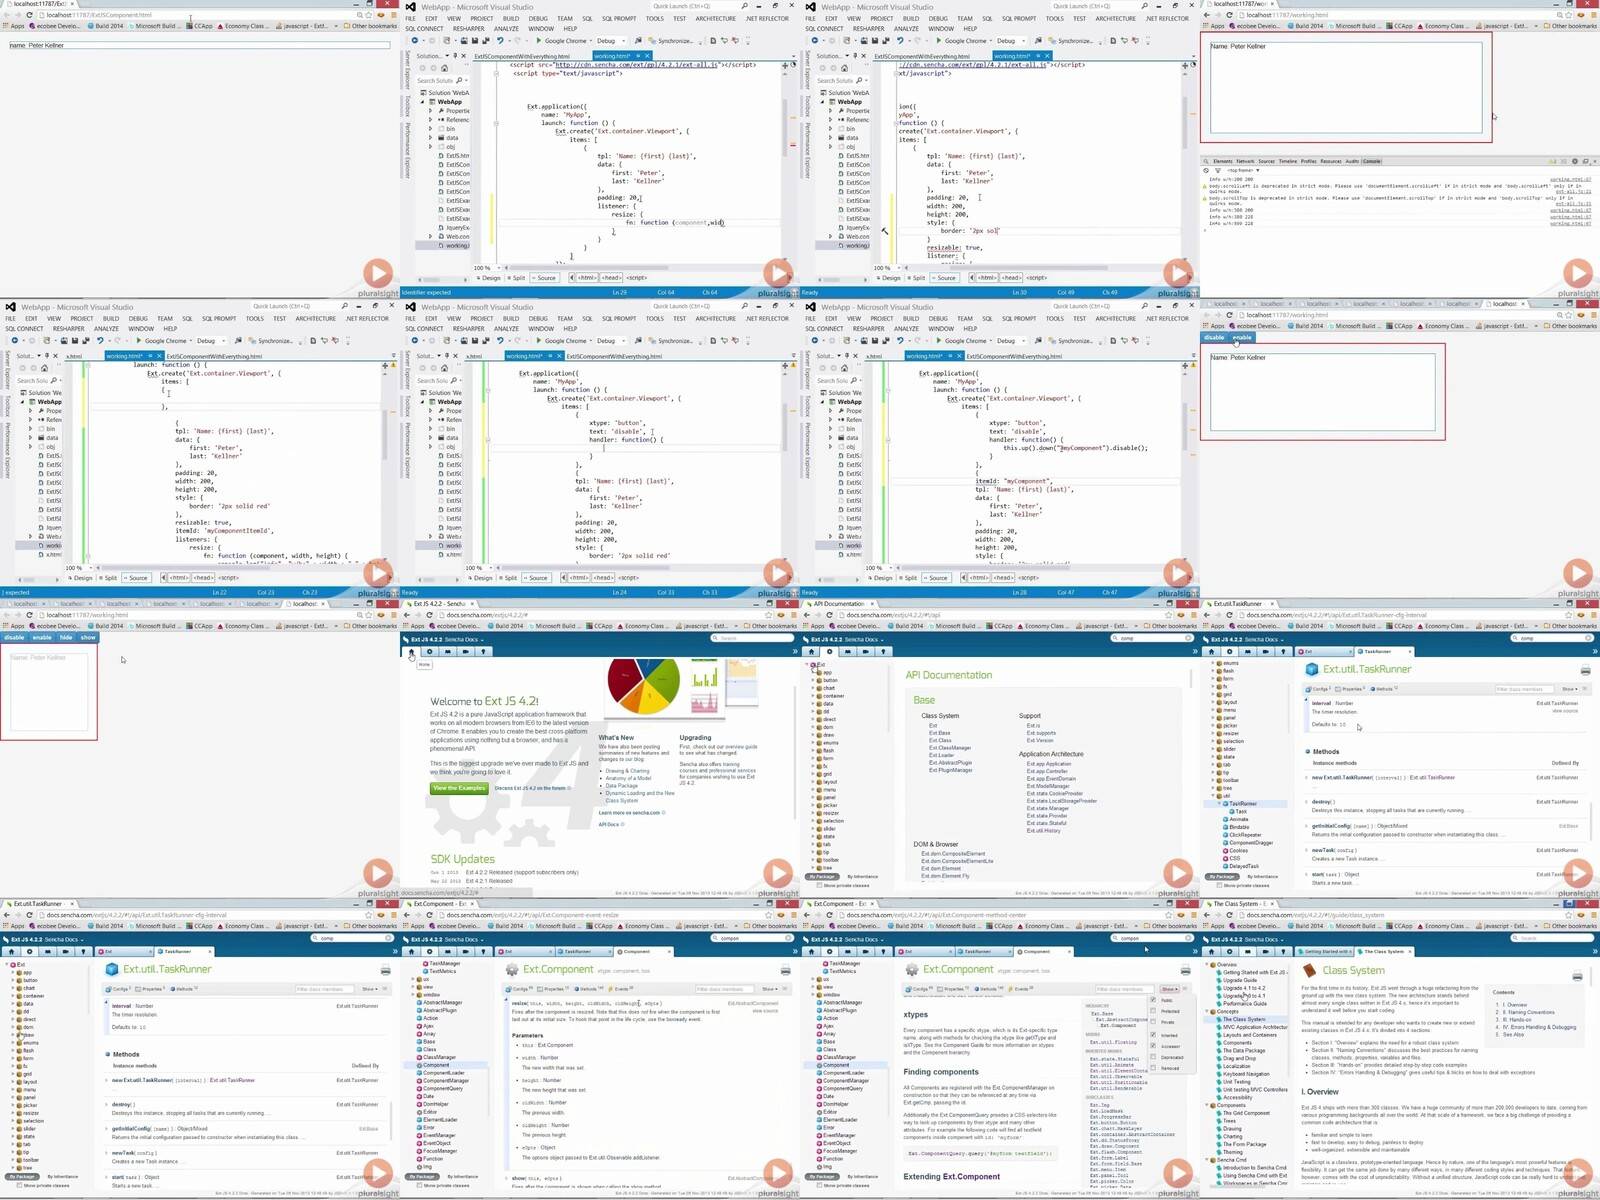The width and height of the screenshot is (1600, 1200).
Task: Click the DevTools settings gear icon
Action: coord(1575,161)
